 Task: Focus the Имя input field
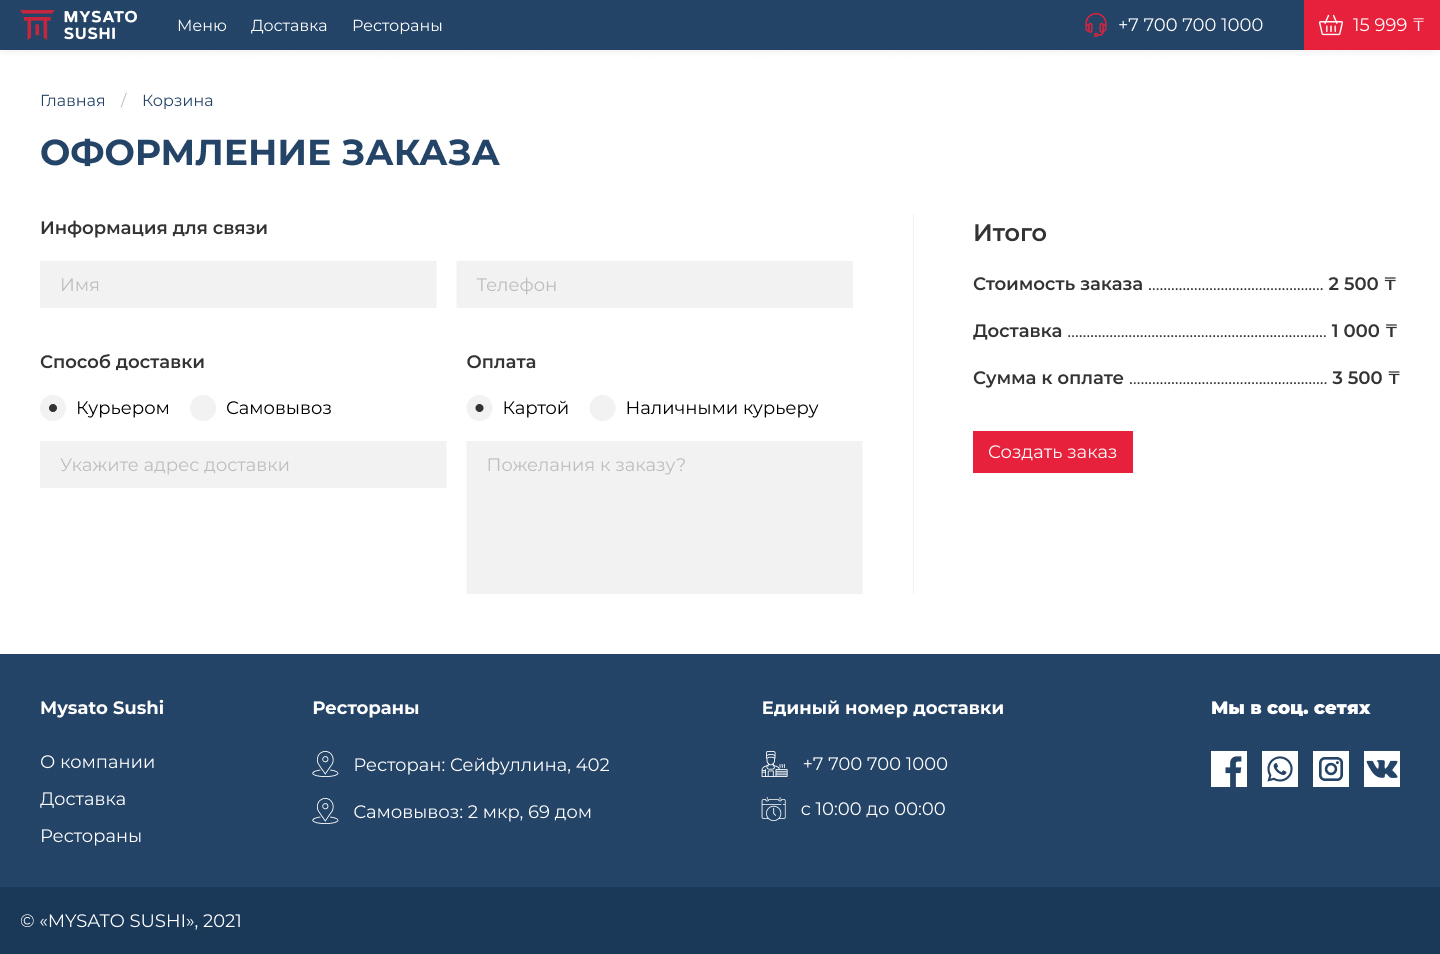click(x=238, y=285)
